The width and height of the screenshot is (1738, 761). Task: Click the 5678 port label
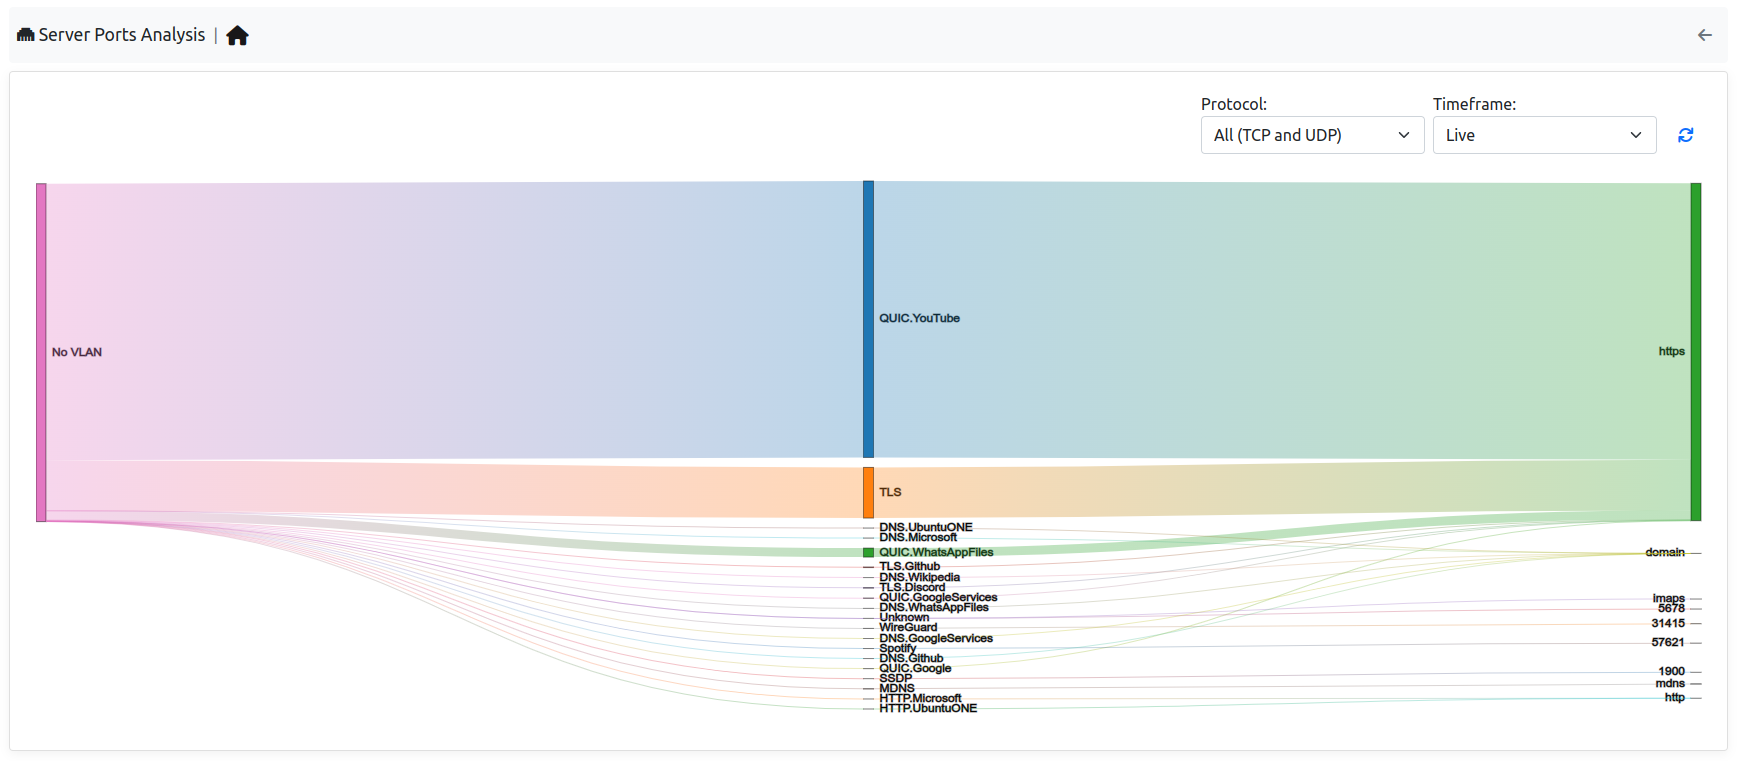pos(1671,608)
